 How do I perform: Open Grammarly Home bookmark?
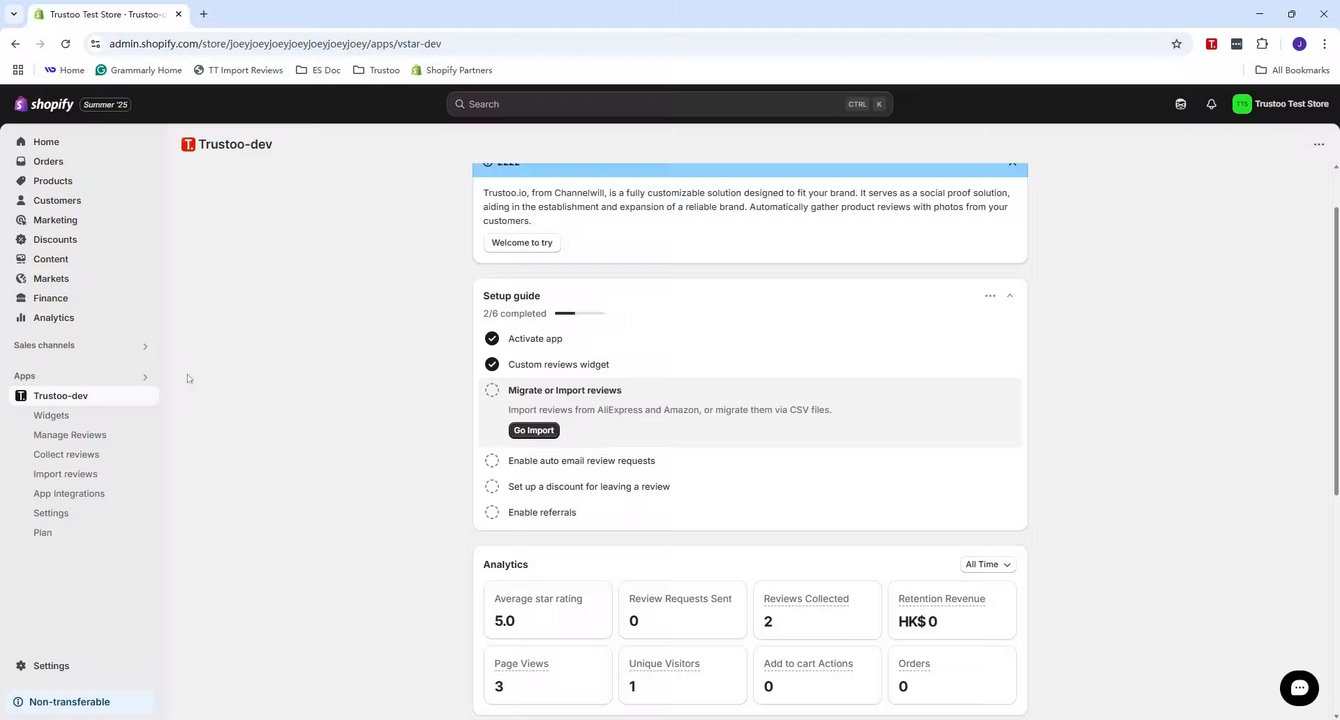[139, 70]
